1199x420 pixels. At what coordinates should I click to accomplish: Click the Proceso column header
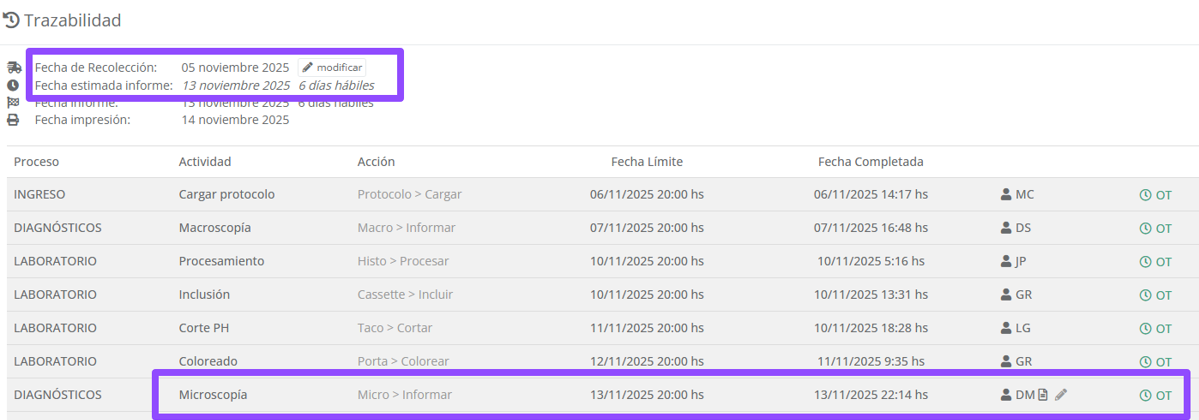tap(36, 162)
